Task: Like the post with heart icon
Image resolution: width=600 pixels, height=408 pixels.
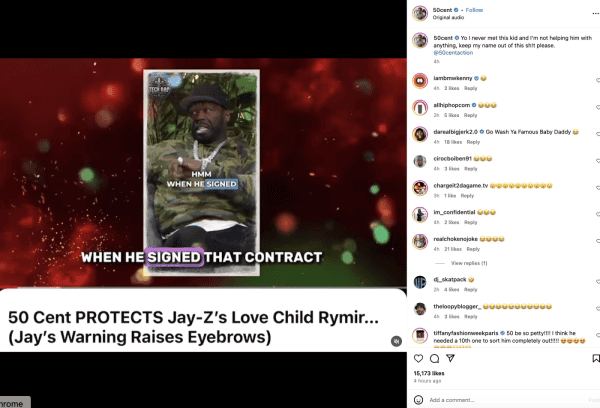Action: (418, 358)
